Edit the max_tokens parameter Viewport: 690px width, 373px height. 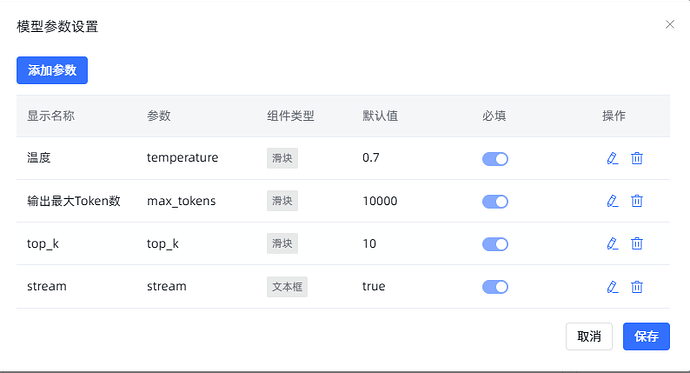pos(612,201)
